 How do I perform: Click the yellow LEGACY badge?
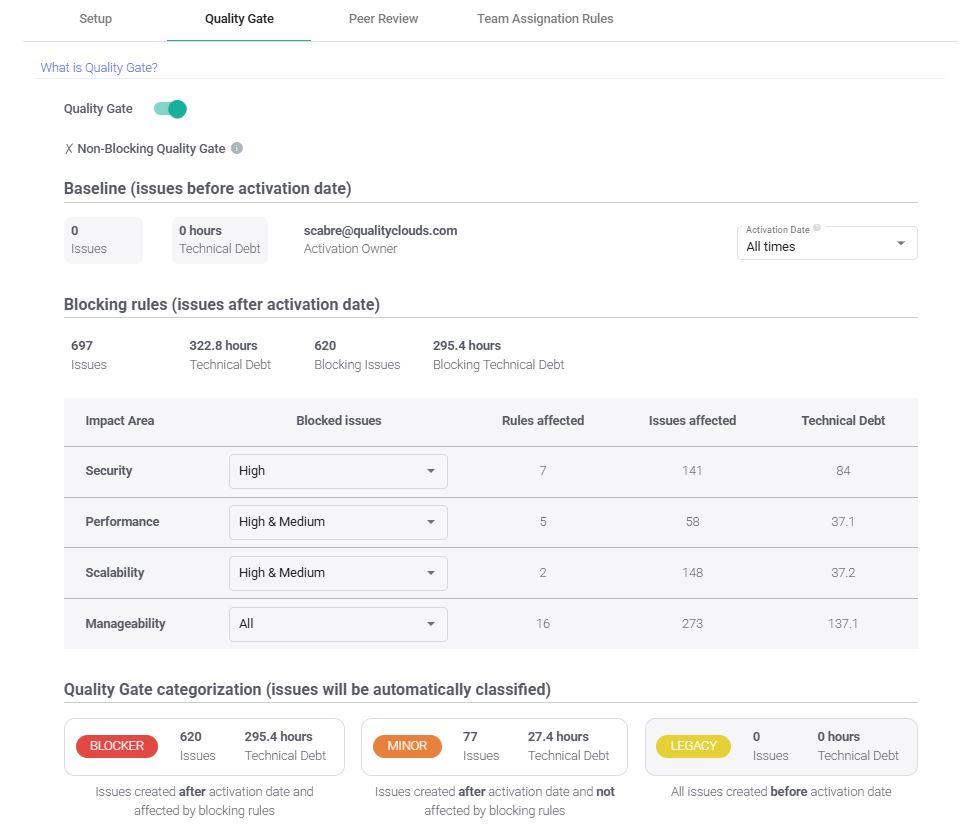pos(693,746)
